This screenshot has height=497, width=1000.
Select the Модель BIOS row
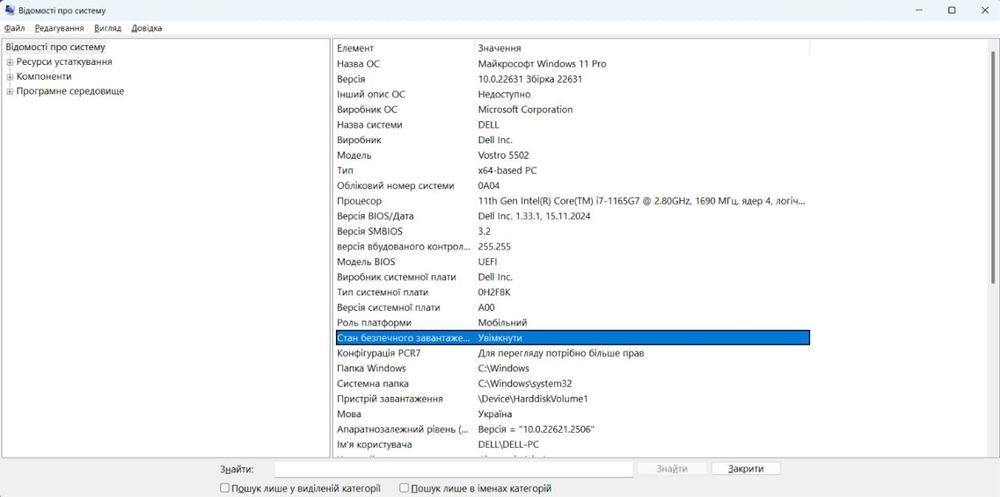[x=573, y=262]
